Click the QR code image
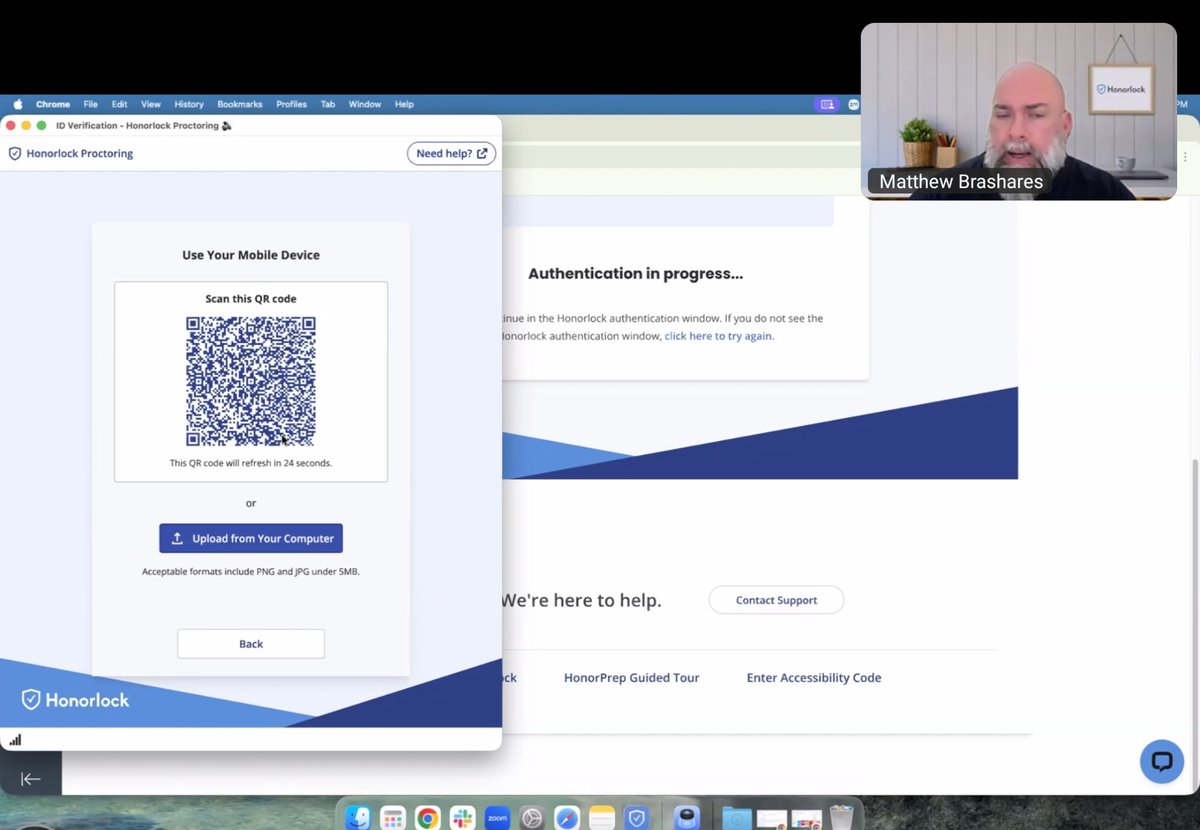 click(251, 381)
